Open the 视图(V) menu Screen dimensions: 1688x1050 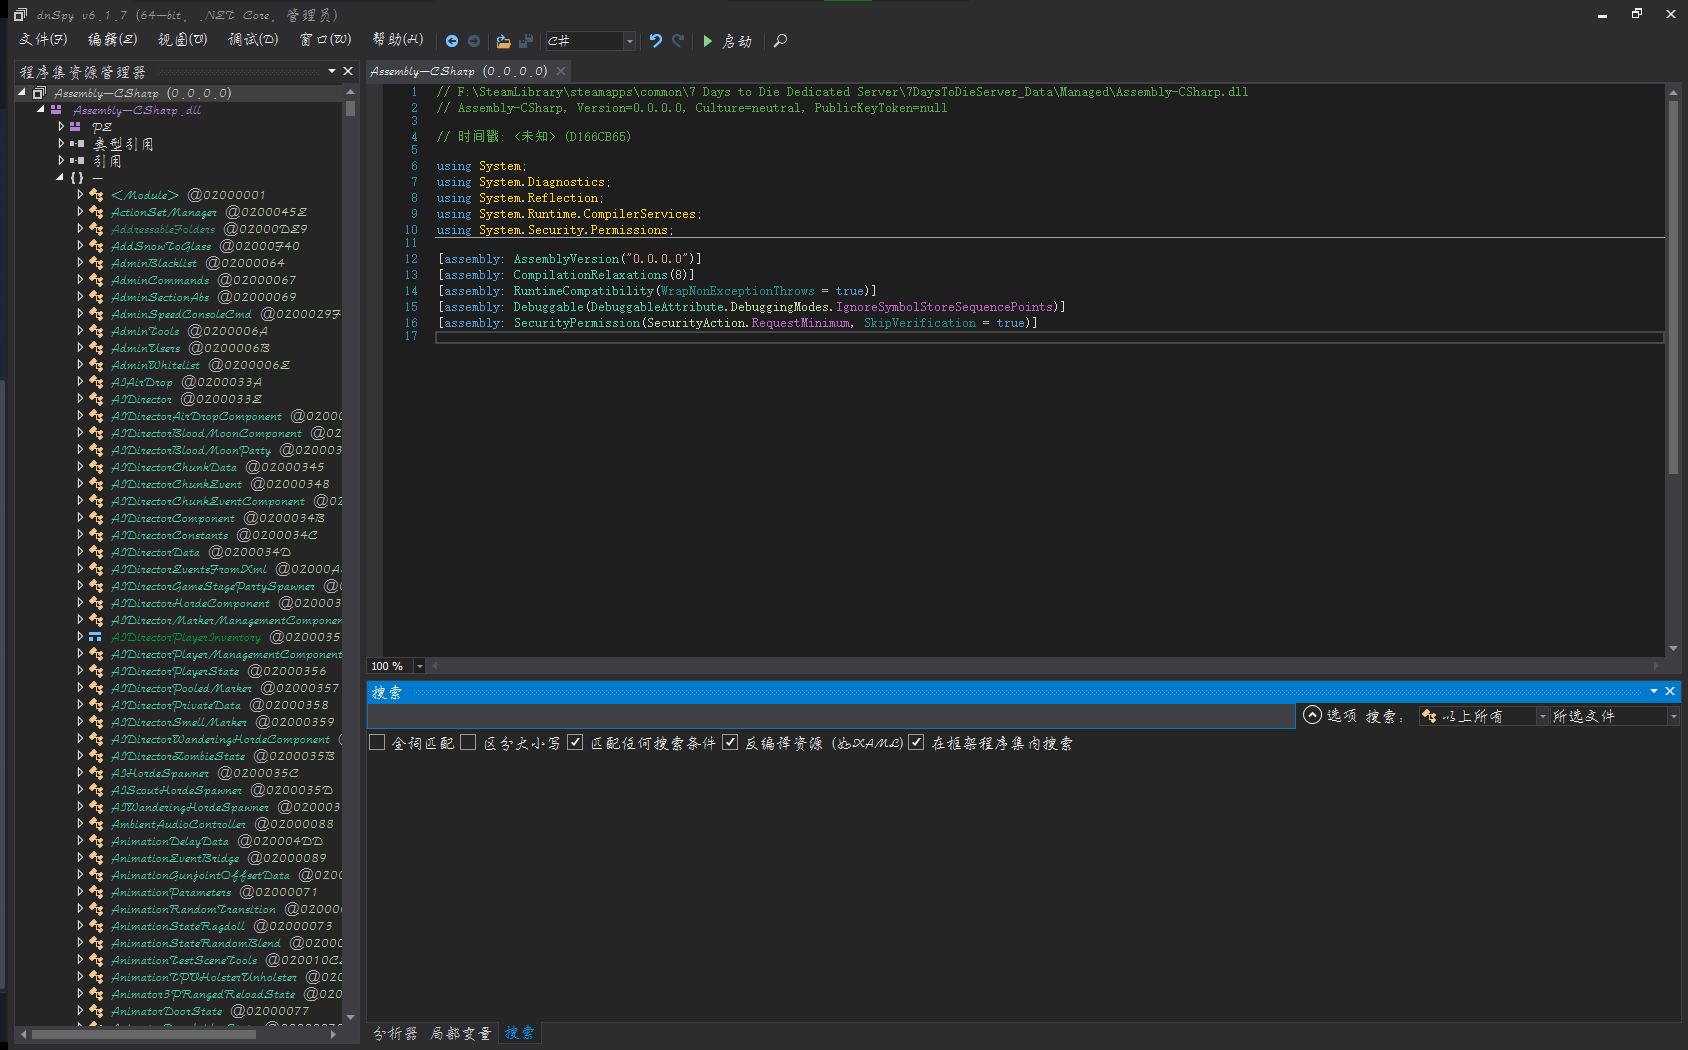182,40
